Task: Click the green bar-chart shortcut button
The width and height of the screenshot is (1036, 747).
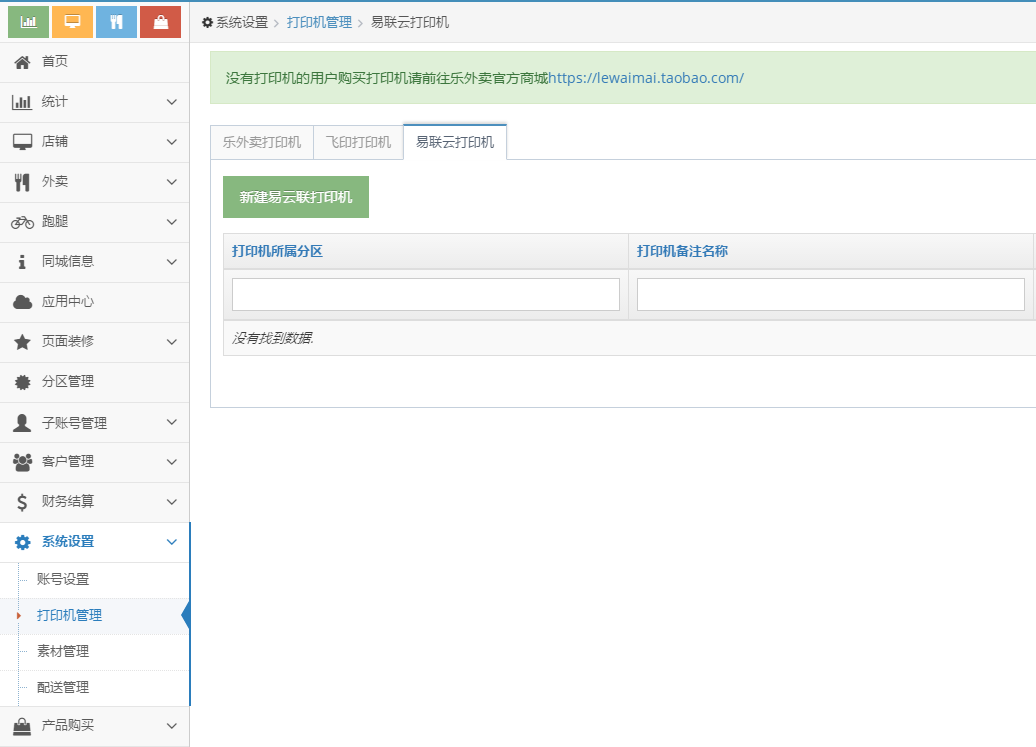Action: coord(28,22)
